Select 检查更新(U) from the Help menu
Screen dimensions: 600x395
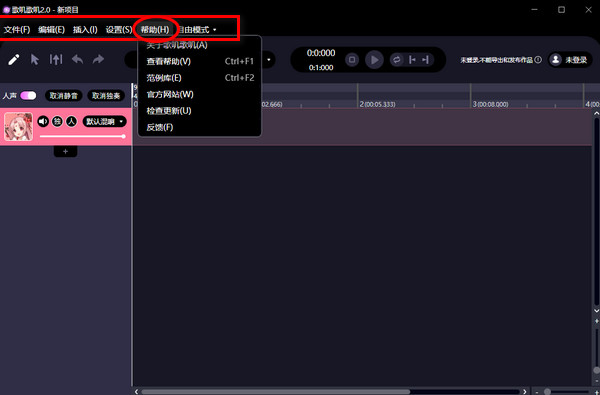pyautogui.click(x=169, y=111)
